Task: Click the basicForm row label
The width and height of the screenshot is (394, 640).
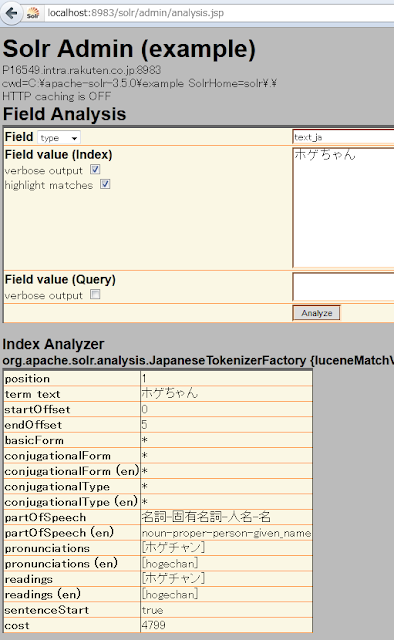Action: pyautogui.click(x=34, y=440)
